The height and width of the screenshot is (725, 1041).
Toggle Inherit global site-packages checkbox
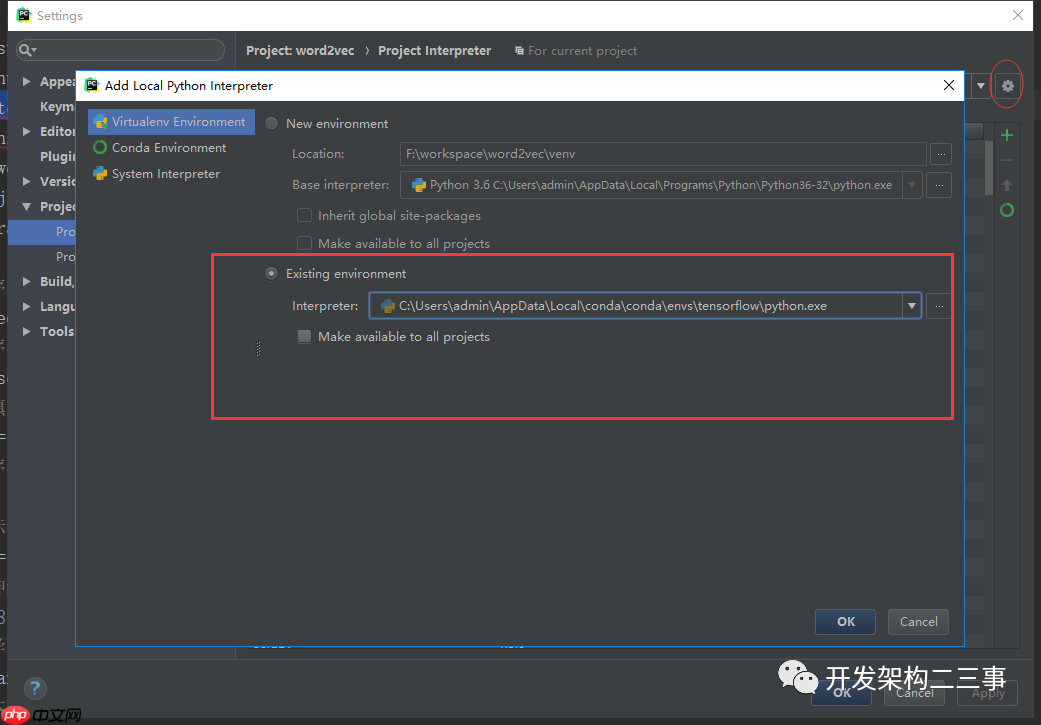pyautogui.click(x=304, y=215)
